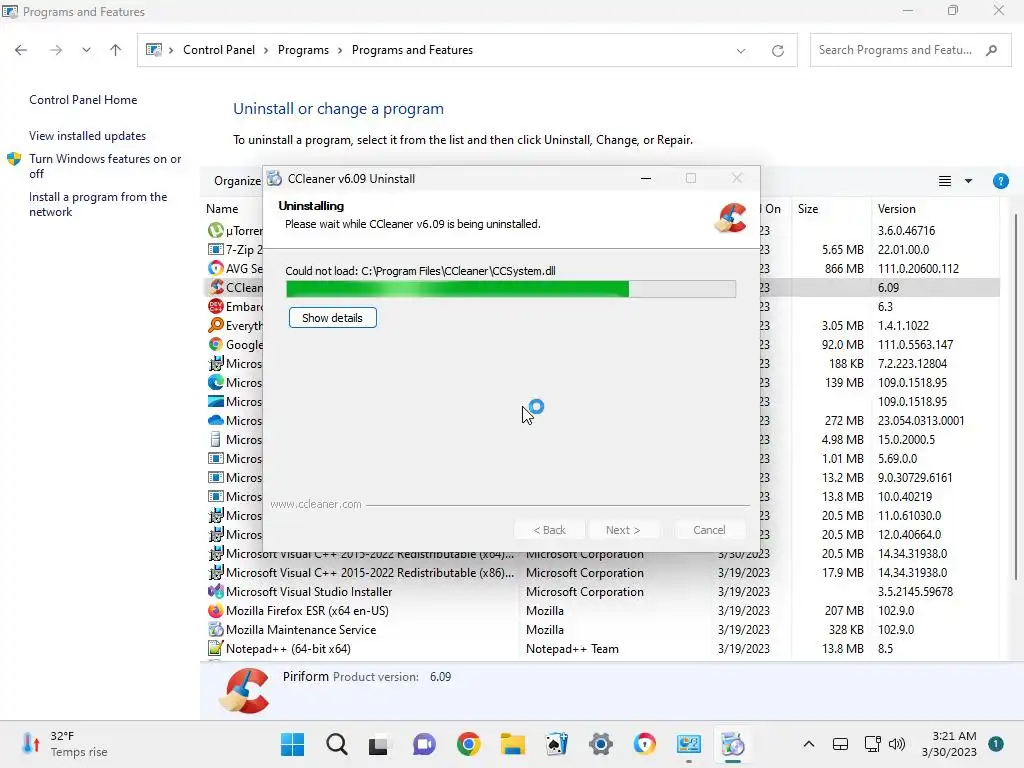Select the µTorrent program icon
This screenshot has height=768, width=1024.
[216, 230]
